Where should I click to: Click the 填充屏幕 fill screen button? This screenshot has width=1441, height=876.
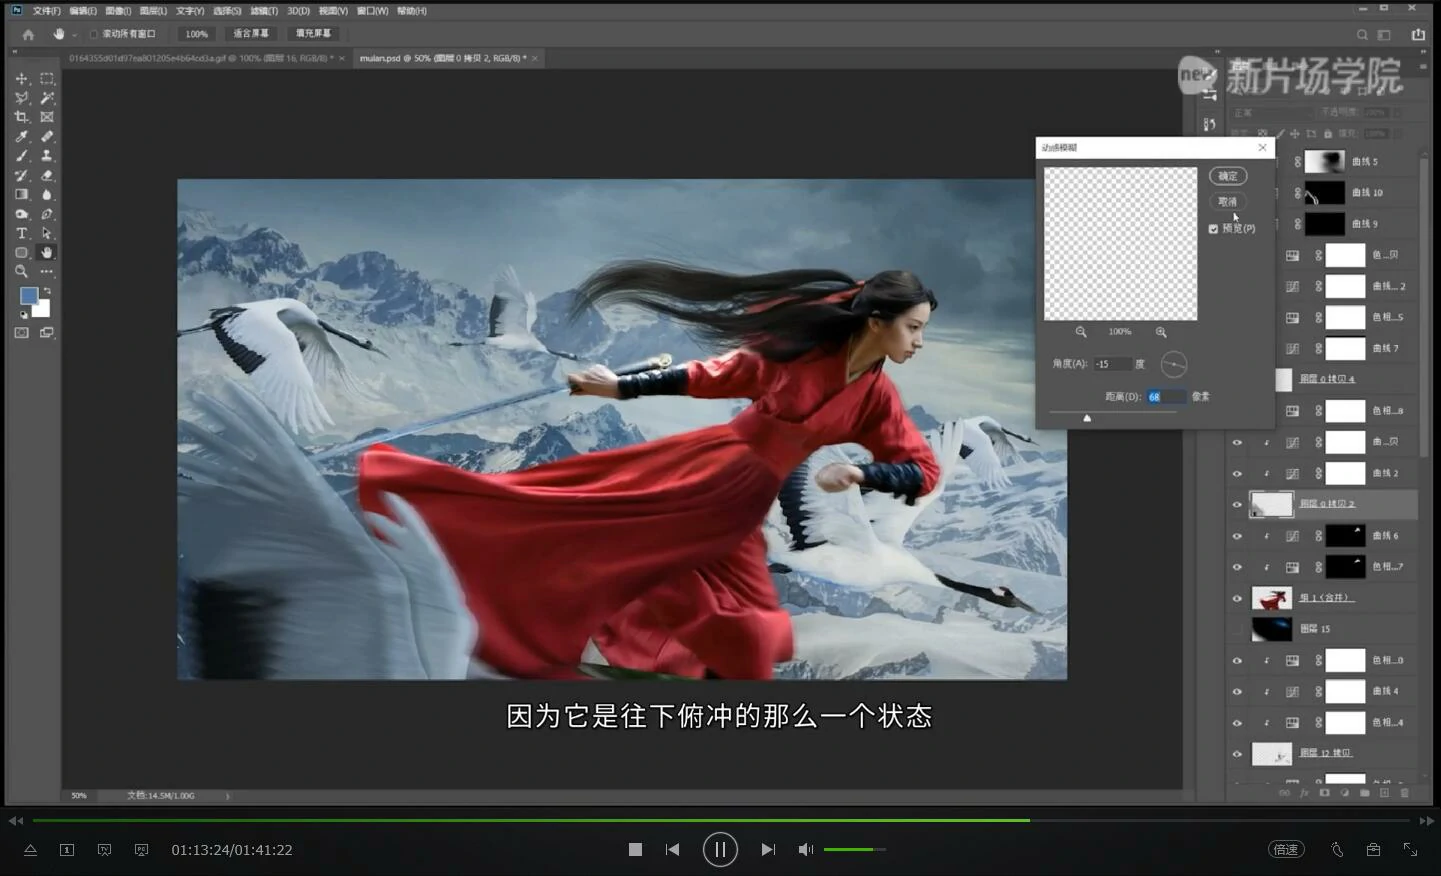313,34
